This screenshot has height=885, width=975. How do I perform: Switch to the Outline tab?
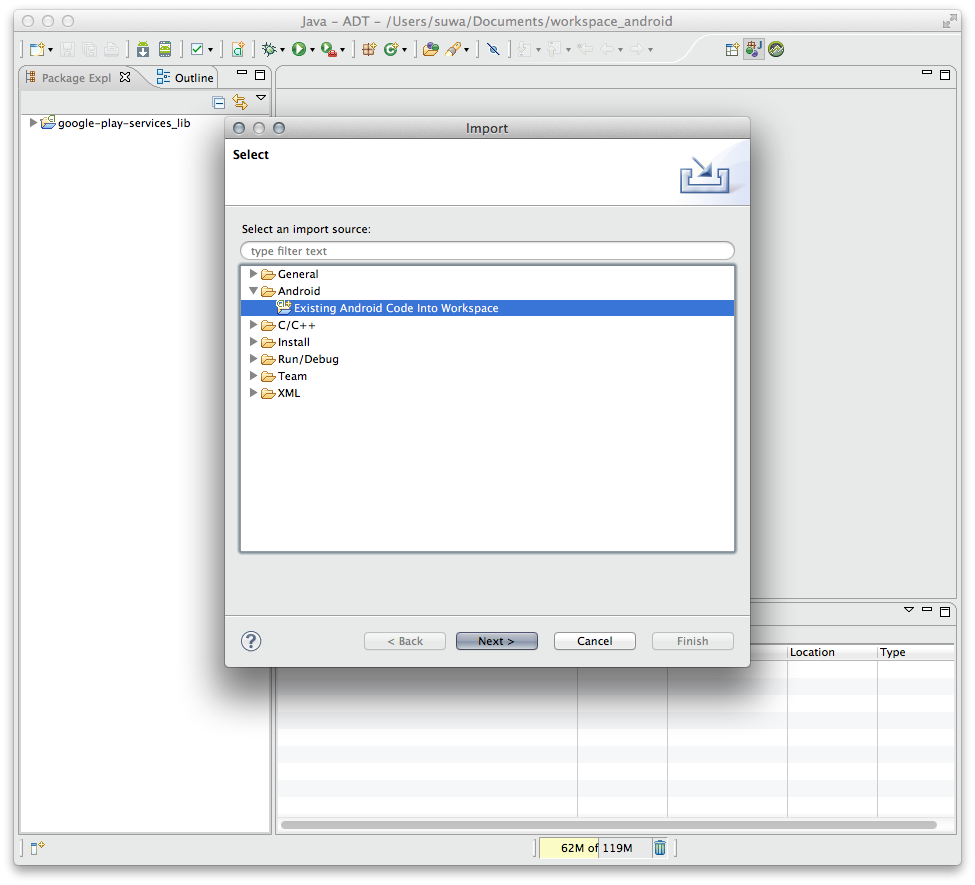tap(186, 77)
